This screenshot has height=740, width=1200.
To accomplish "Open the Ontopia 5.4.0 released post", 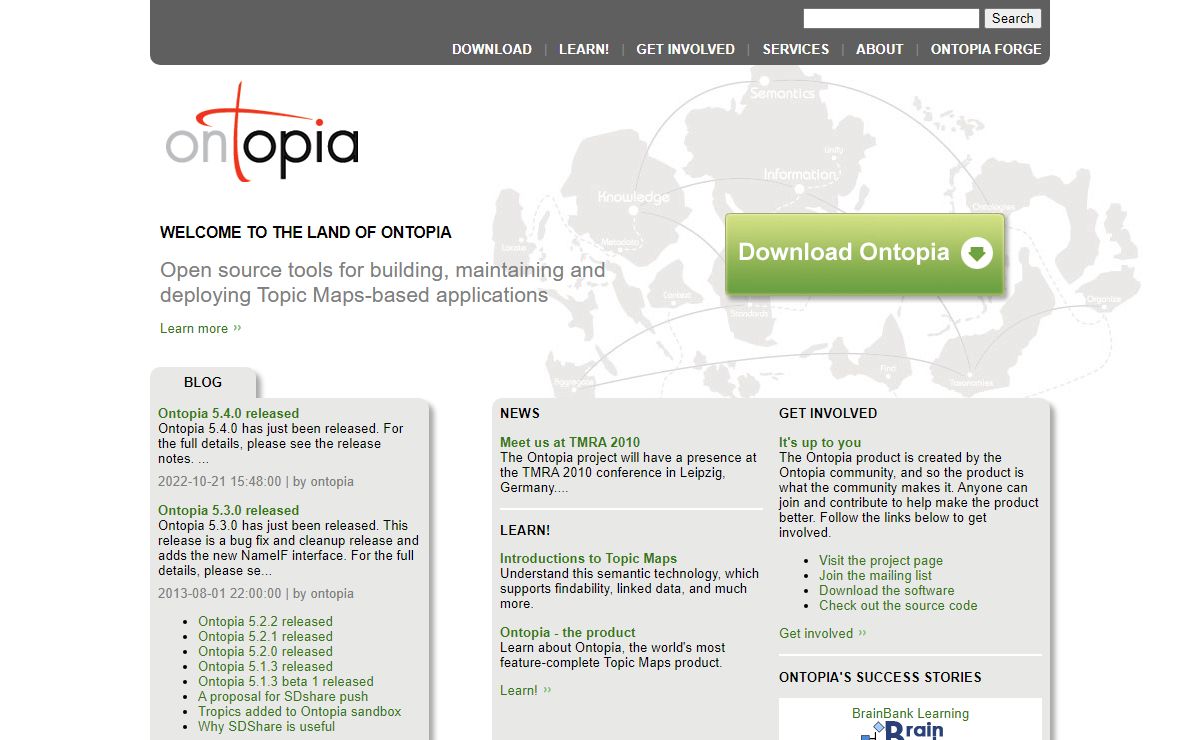I will (x=228, y=413).
